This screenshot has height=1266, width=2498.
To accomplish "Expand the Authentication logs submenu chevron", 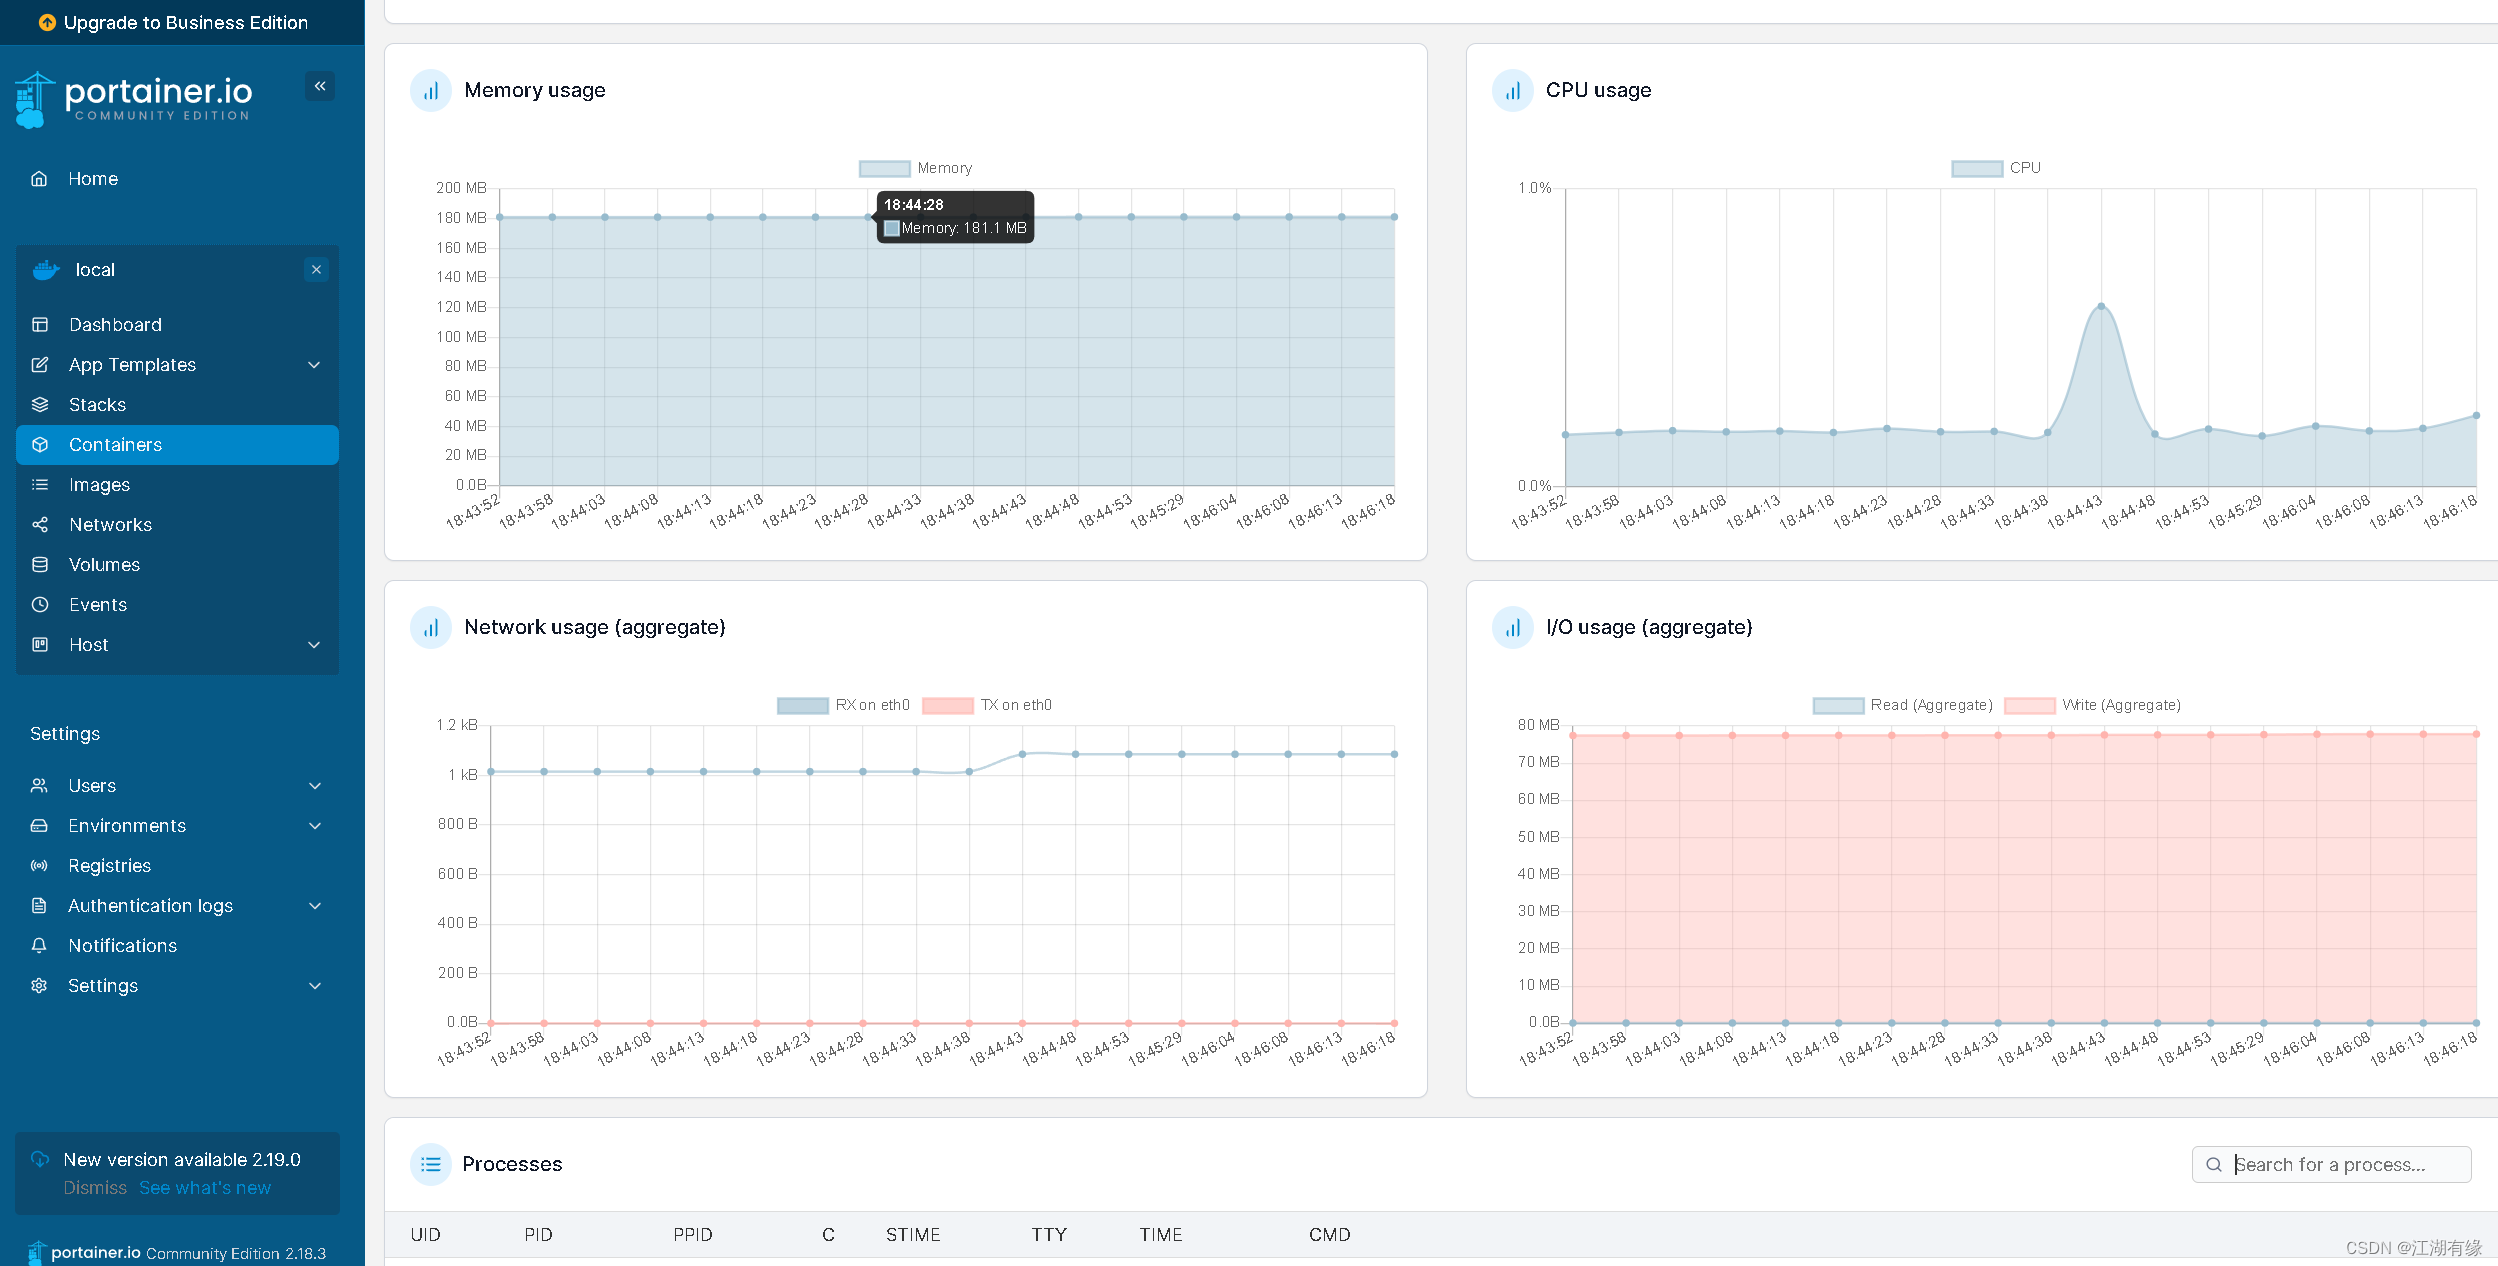I will [315, 906].
